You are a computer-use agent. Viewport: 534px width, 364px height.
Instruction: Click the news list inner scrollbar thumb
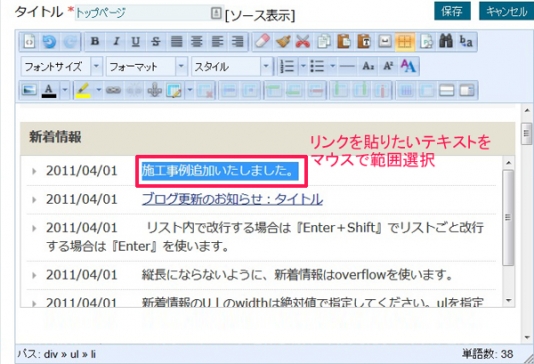click(x=508, y=218)
